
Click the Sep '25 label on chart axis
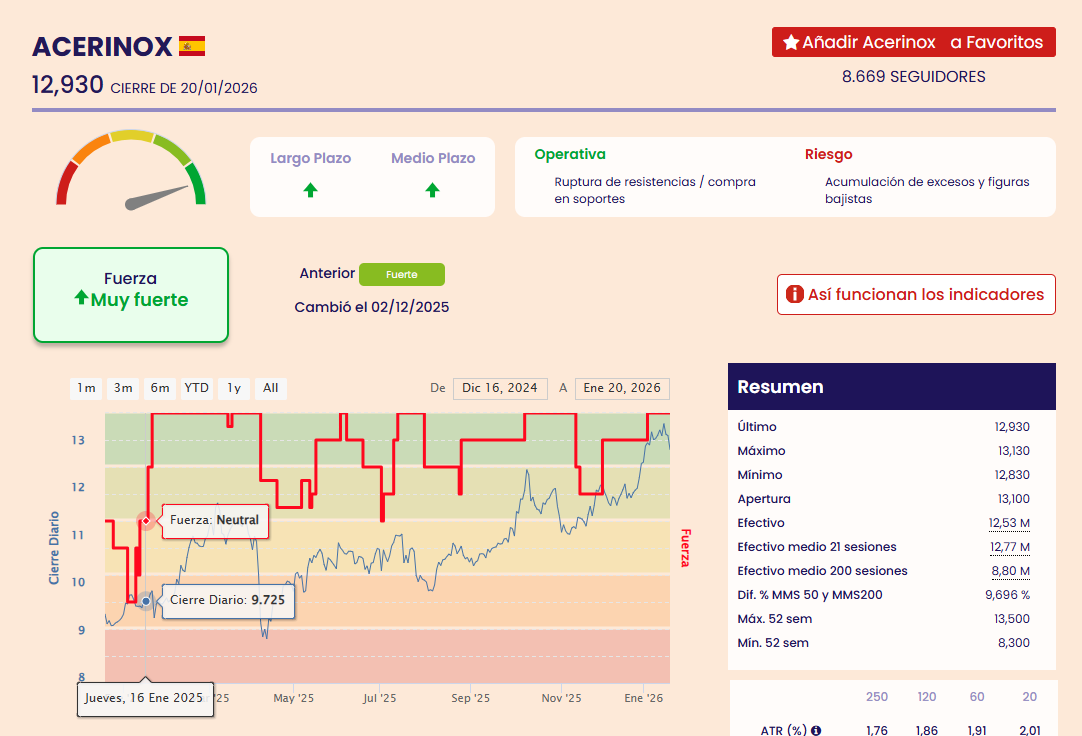point(471,698)
